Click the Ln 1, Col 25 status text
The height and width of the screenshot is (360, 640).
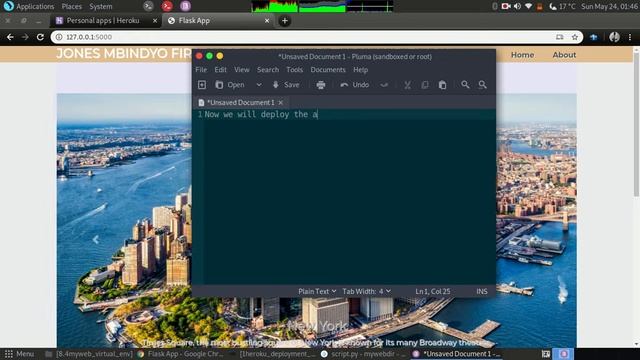pyautogui.click(x=433, y=291)
